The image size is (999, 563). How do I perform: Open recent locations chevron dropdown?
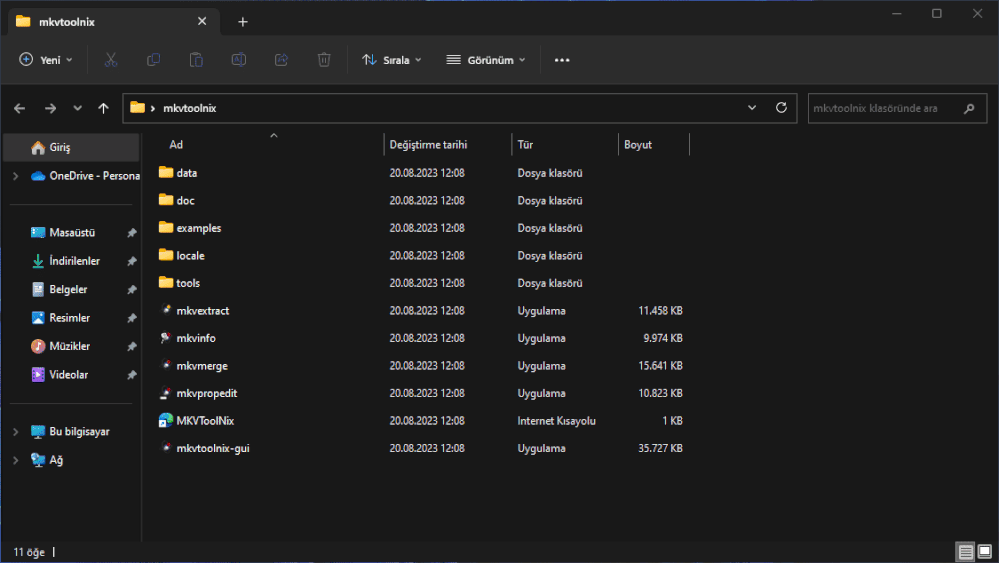[77, 108]
